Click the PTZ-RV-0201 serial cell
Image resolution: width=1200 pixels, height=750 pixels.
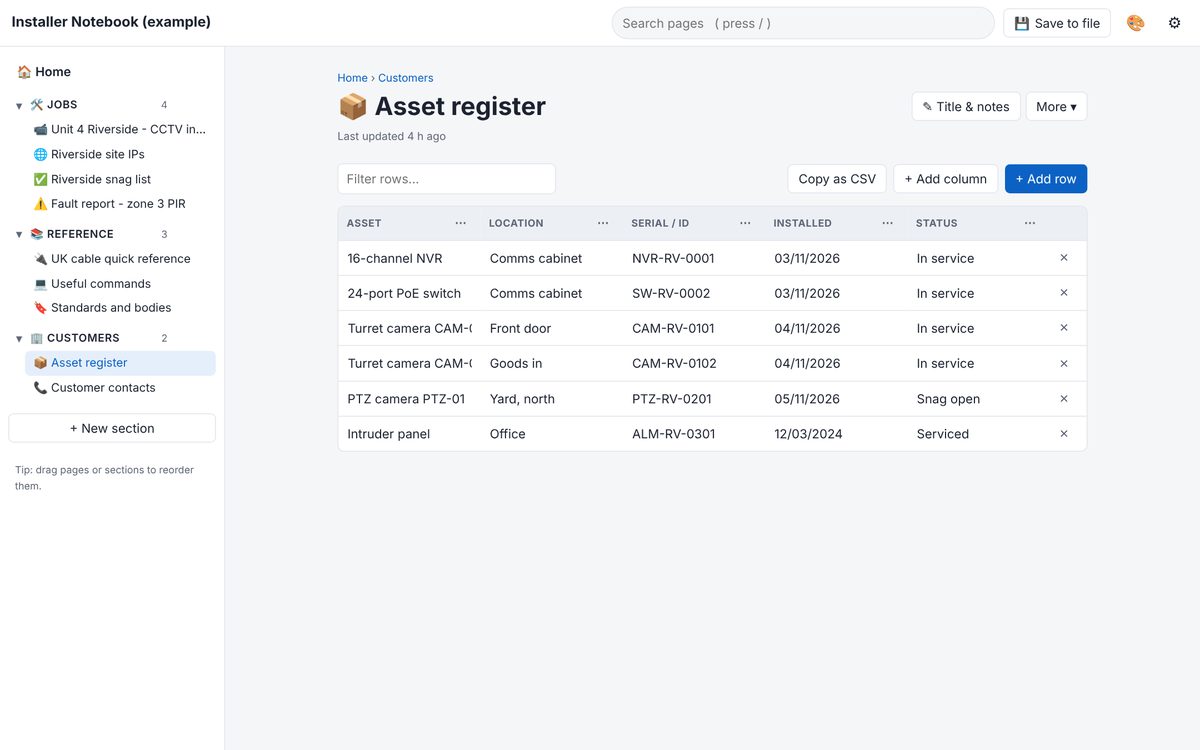click(694, 398)
